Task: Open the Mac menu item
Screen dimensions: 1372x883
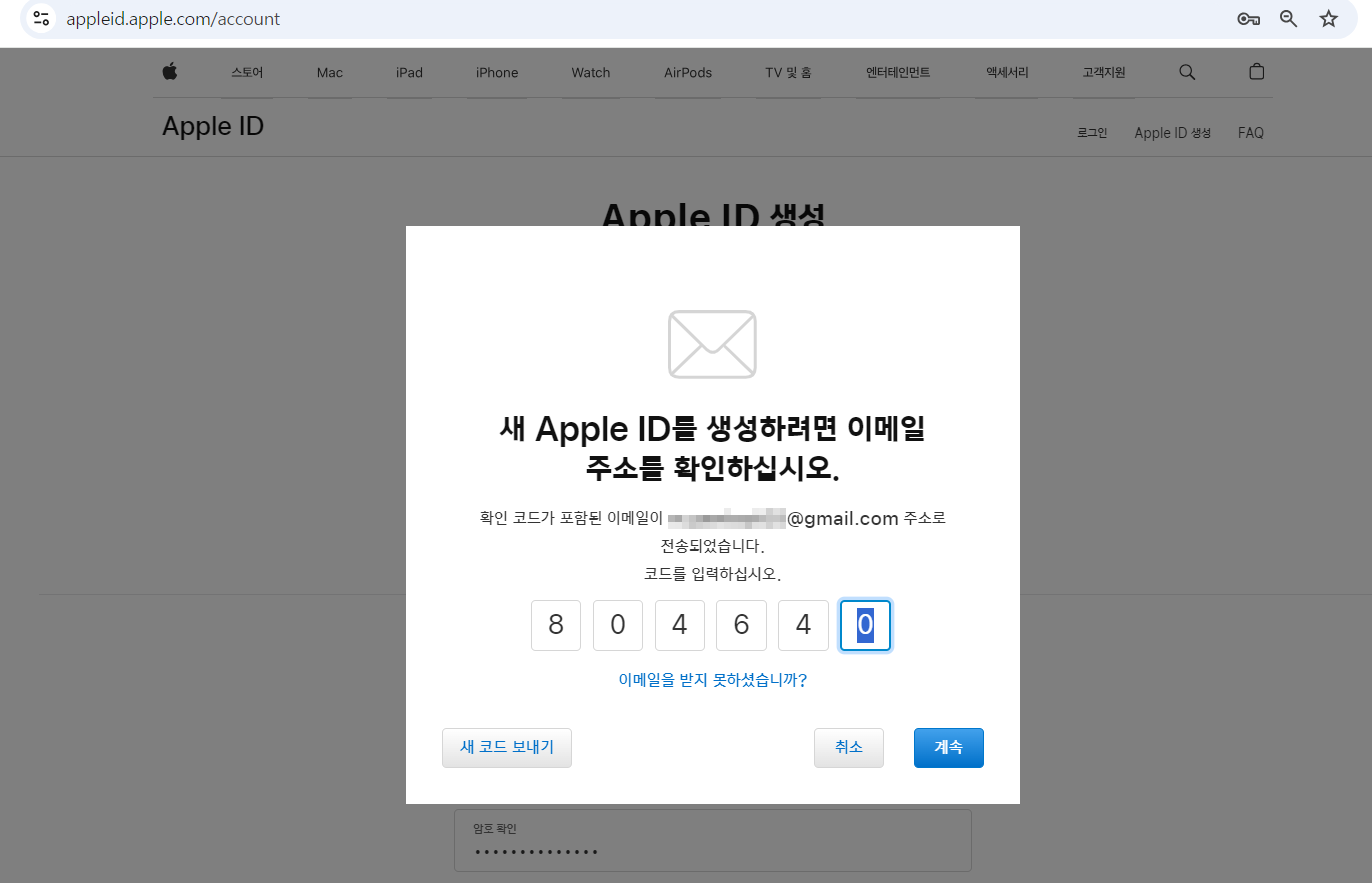Action: 330,72
